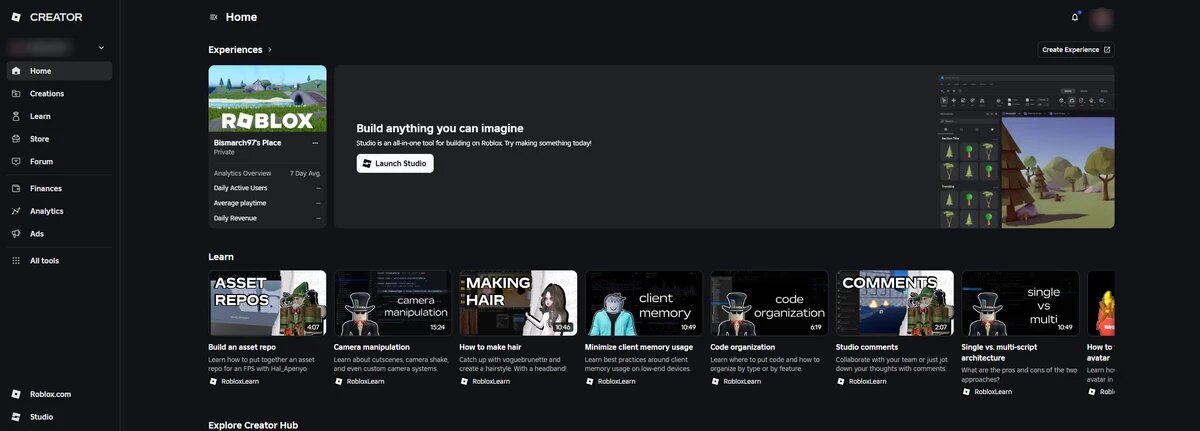Open Minimize client memory usage title
This screenshot has height=431, width=1200.
coord(639,347)
